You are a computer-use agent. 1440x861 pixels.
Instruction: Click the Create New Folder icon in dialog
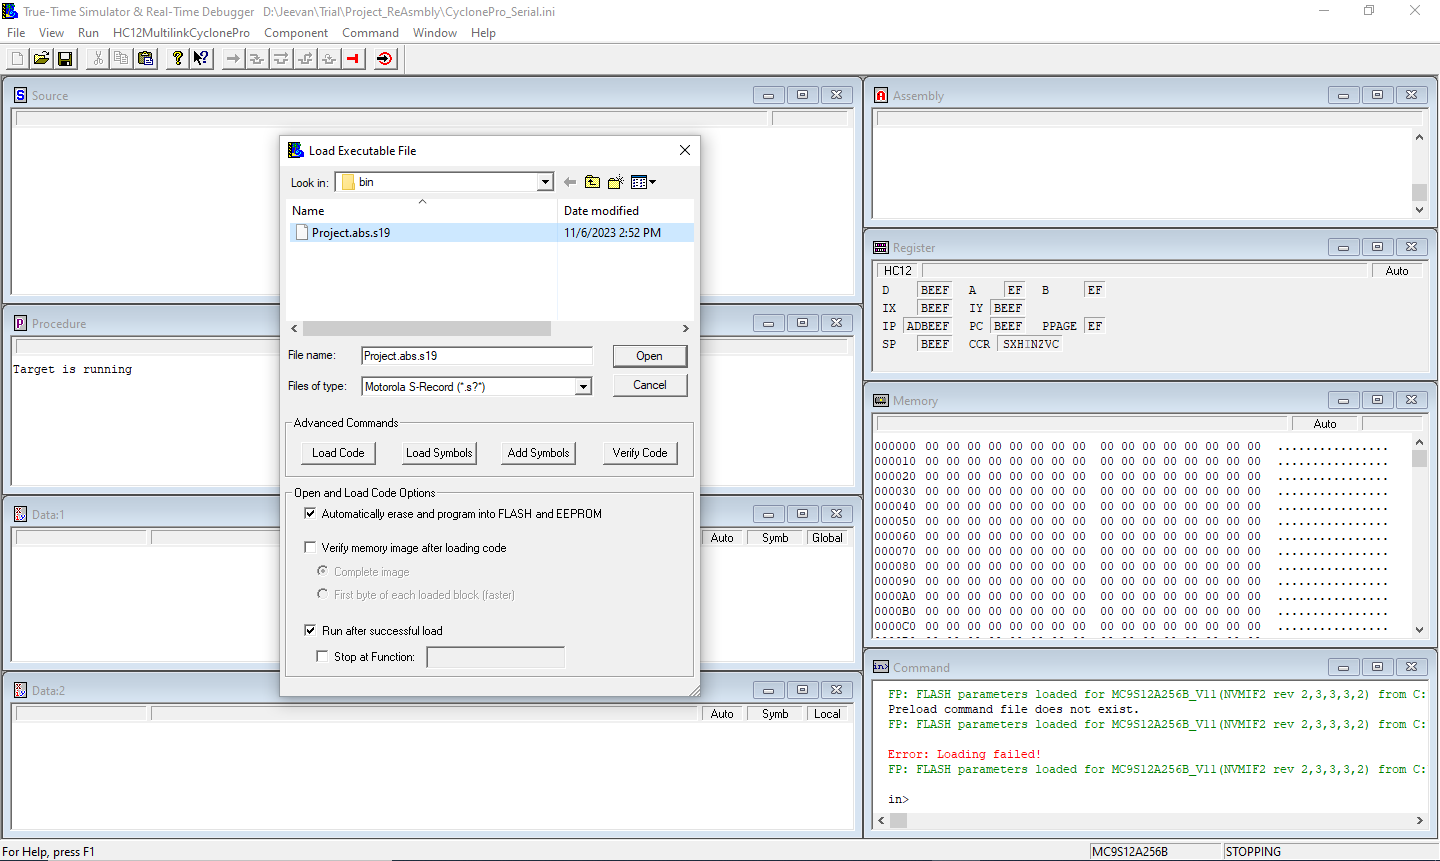(x=614, y=181)
